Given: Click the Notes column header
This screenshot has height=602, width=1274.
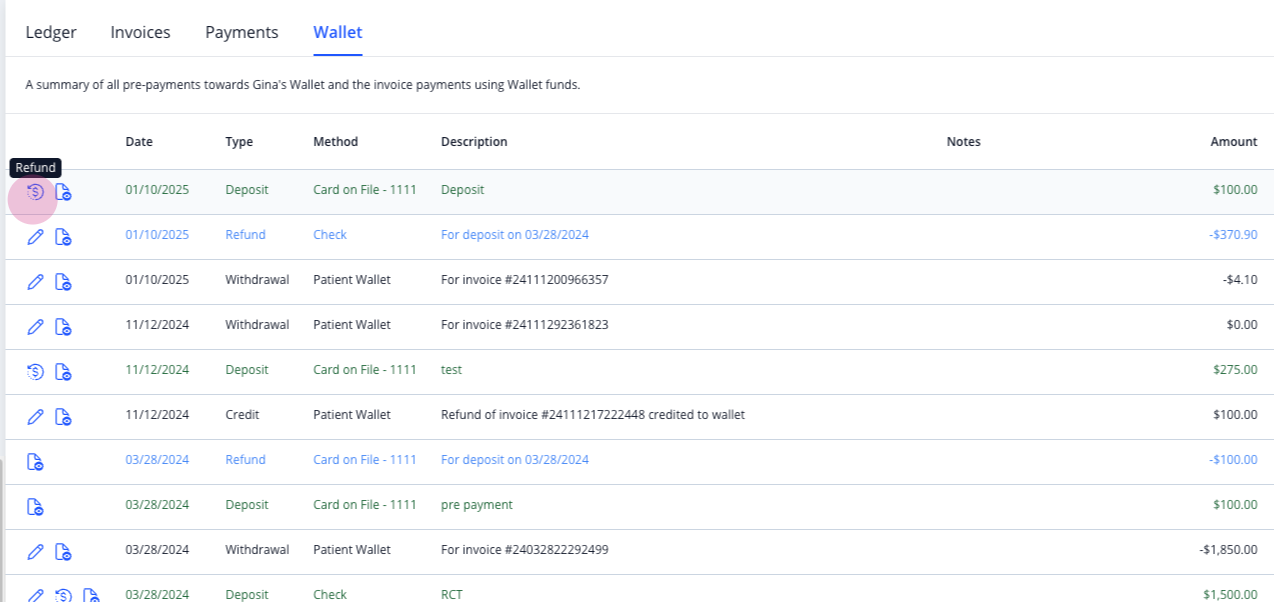Looking at the screenshot, I should coord(964,142).
